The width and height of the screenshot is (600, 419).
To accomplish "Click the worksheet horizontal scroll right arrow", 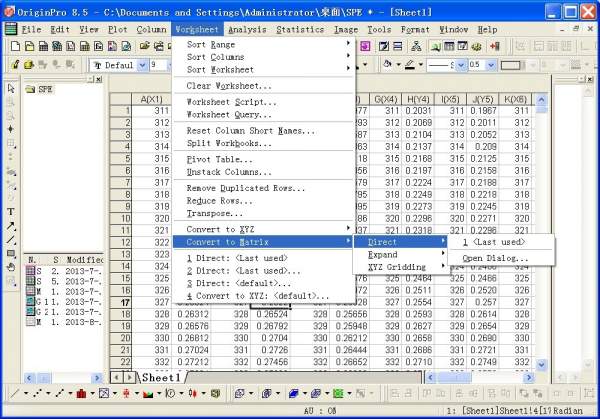I will tap(529, 378).
